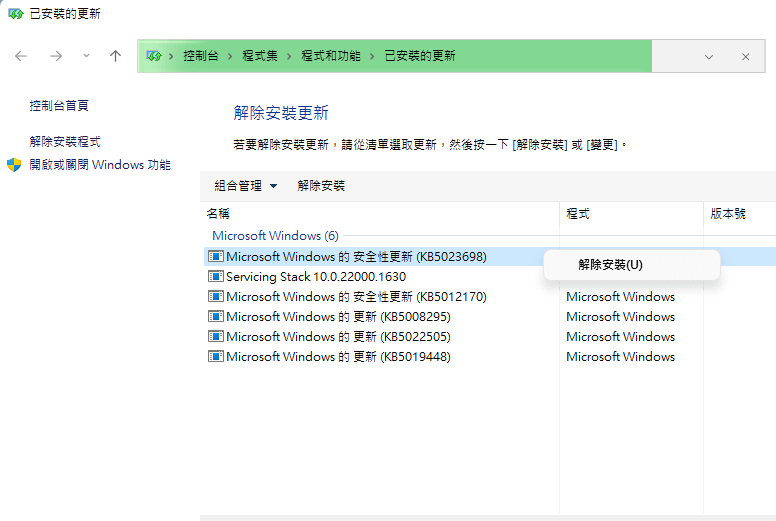Expand the address bar history dropdown
Image resolution: width=776 pixels, height=521 pixels.
(709, 57)
